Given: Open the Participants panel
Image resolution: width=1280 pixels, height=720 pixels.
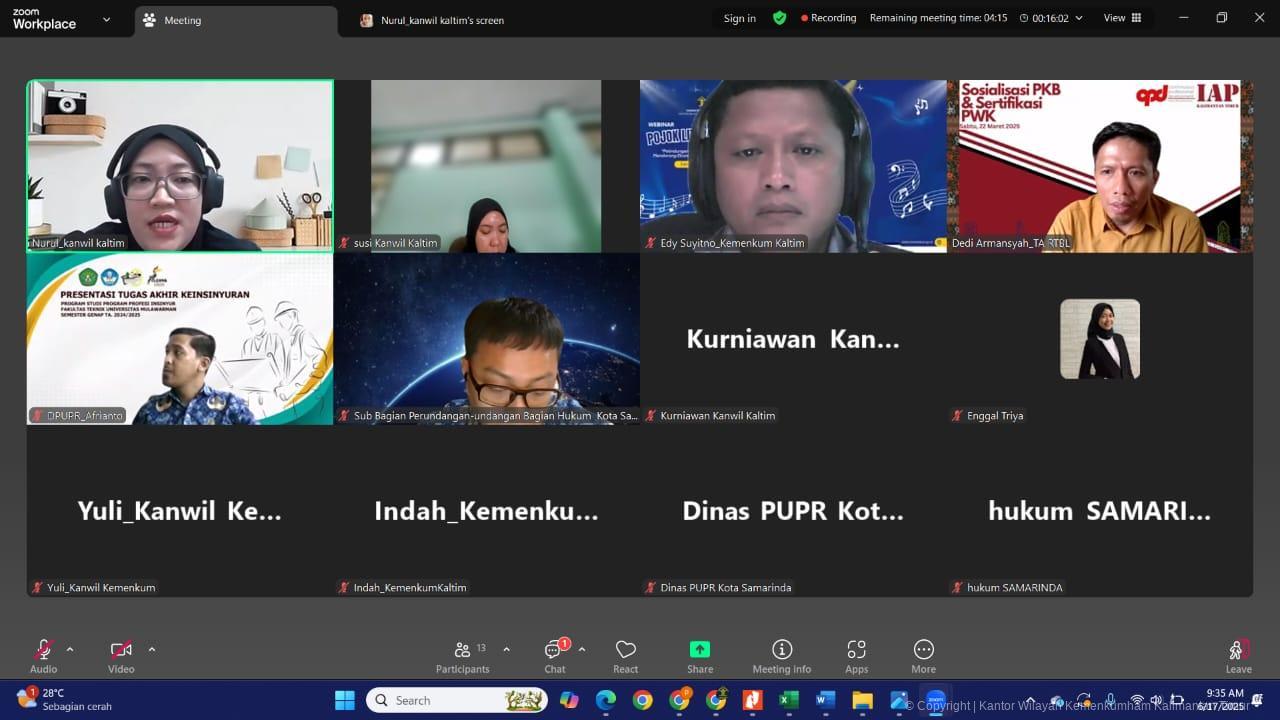Looking at the screenshot, I should click(x=462, y=656).
